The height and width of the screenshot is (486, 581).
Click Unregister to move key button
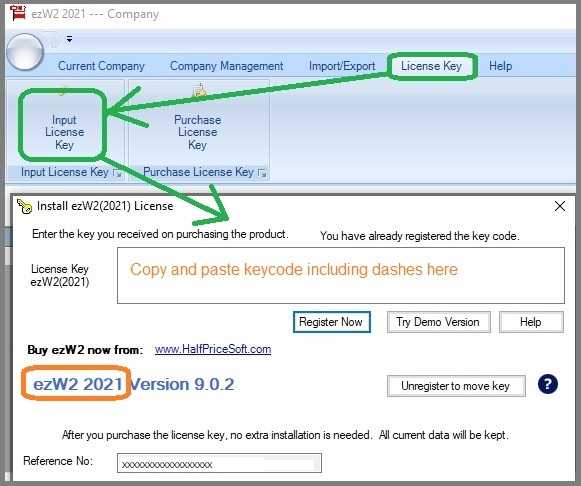coord(456,386)
